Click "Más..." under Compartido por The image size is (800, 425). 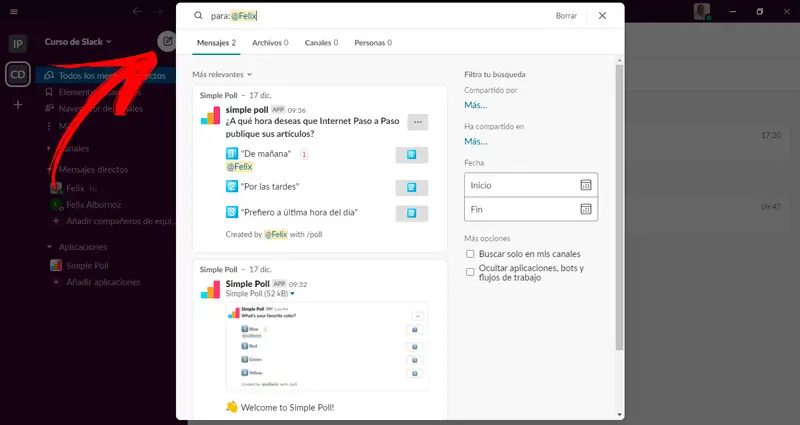click(475, 104)
